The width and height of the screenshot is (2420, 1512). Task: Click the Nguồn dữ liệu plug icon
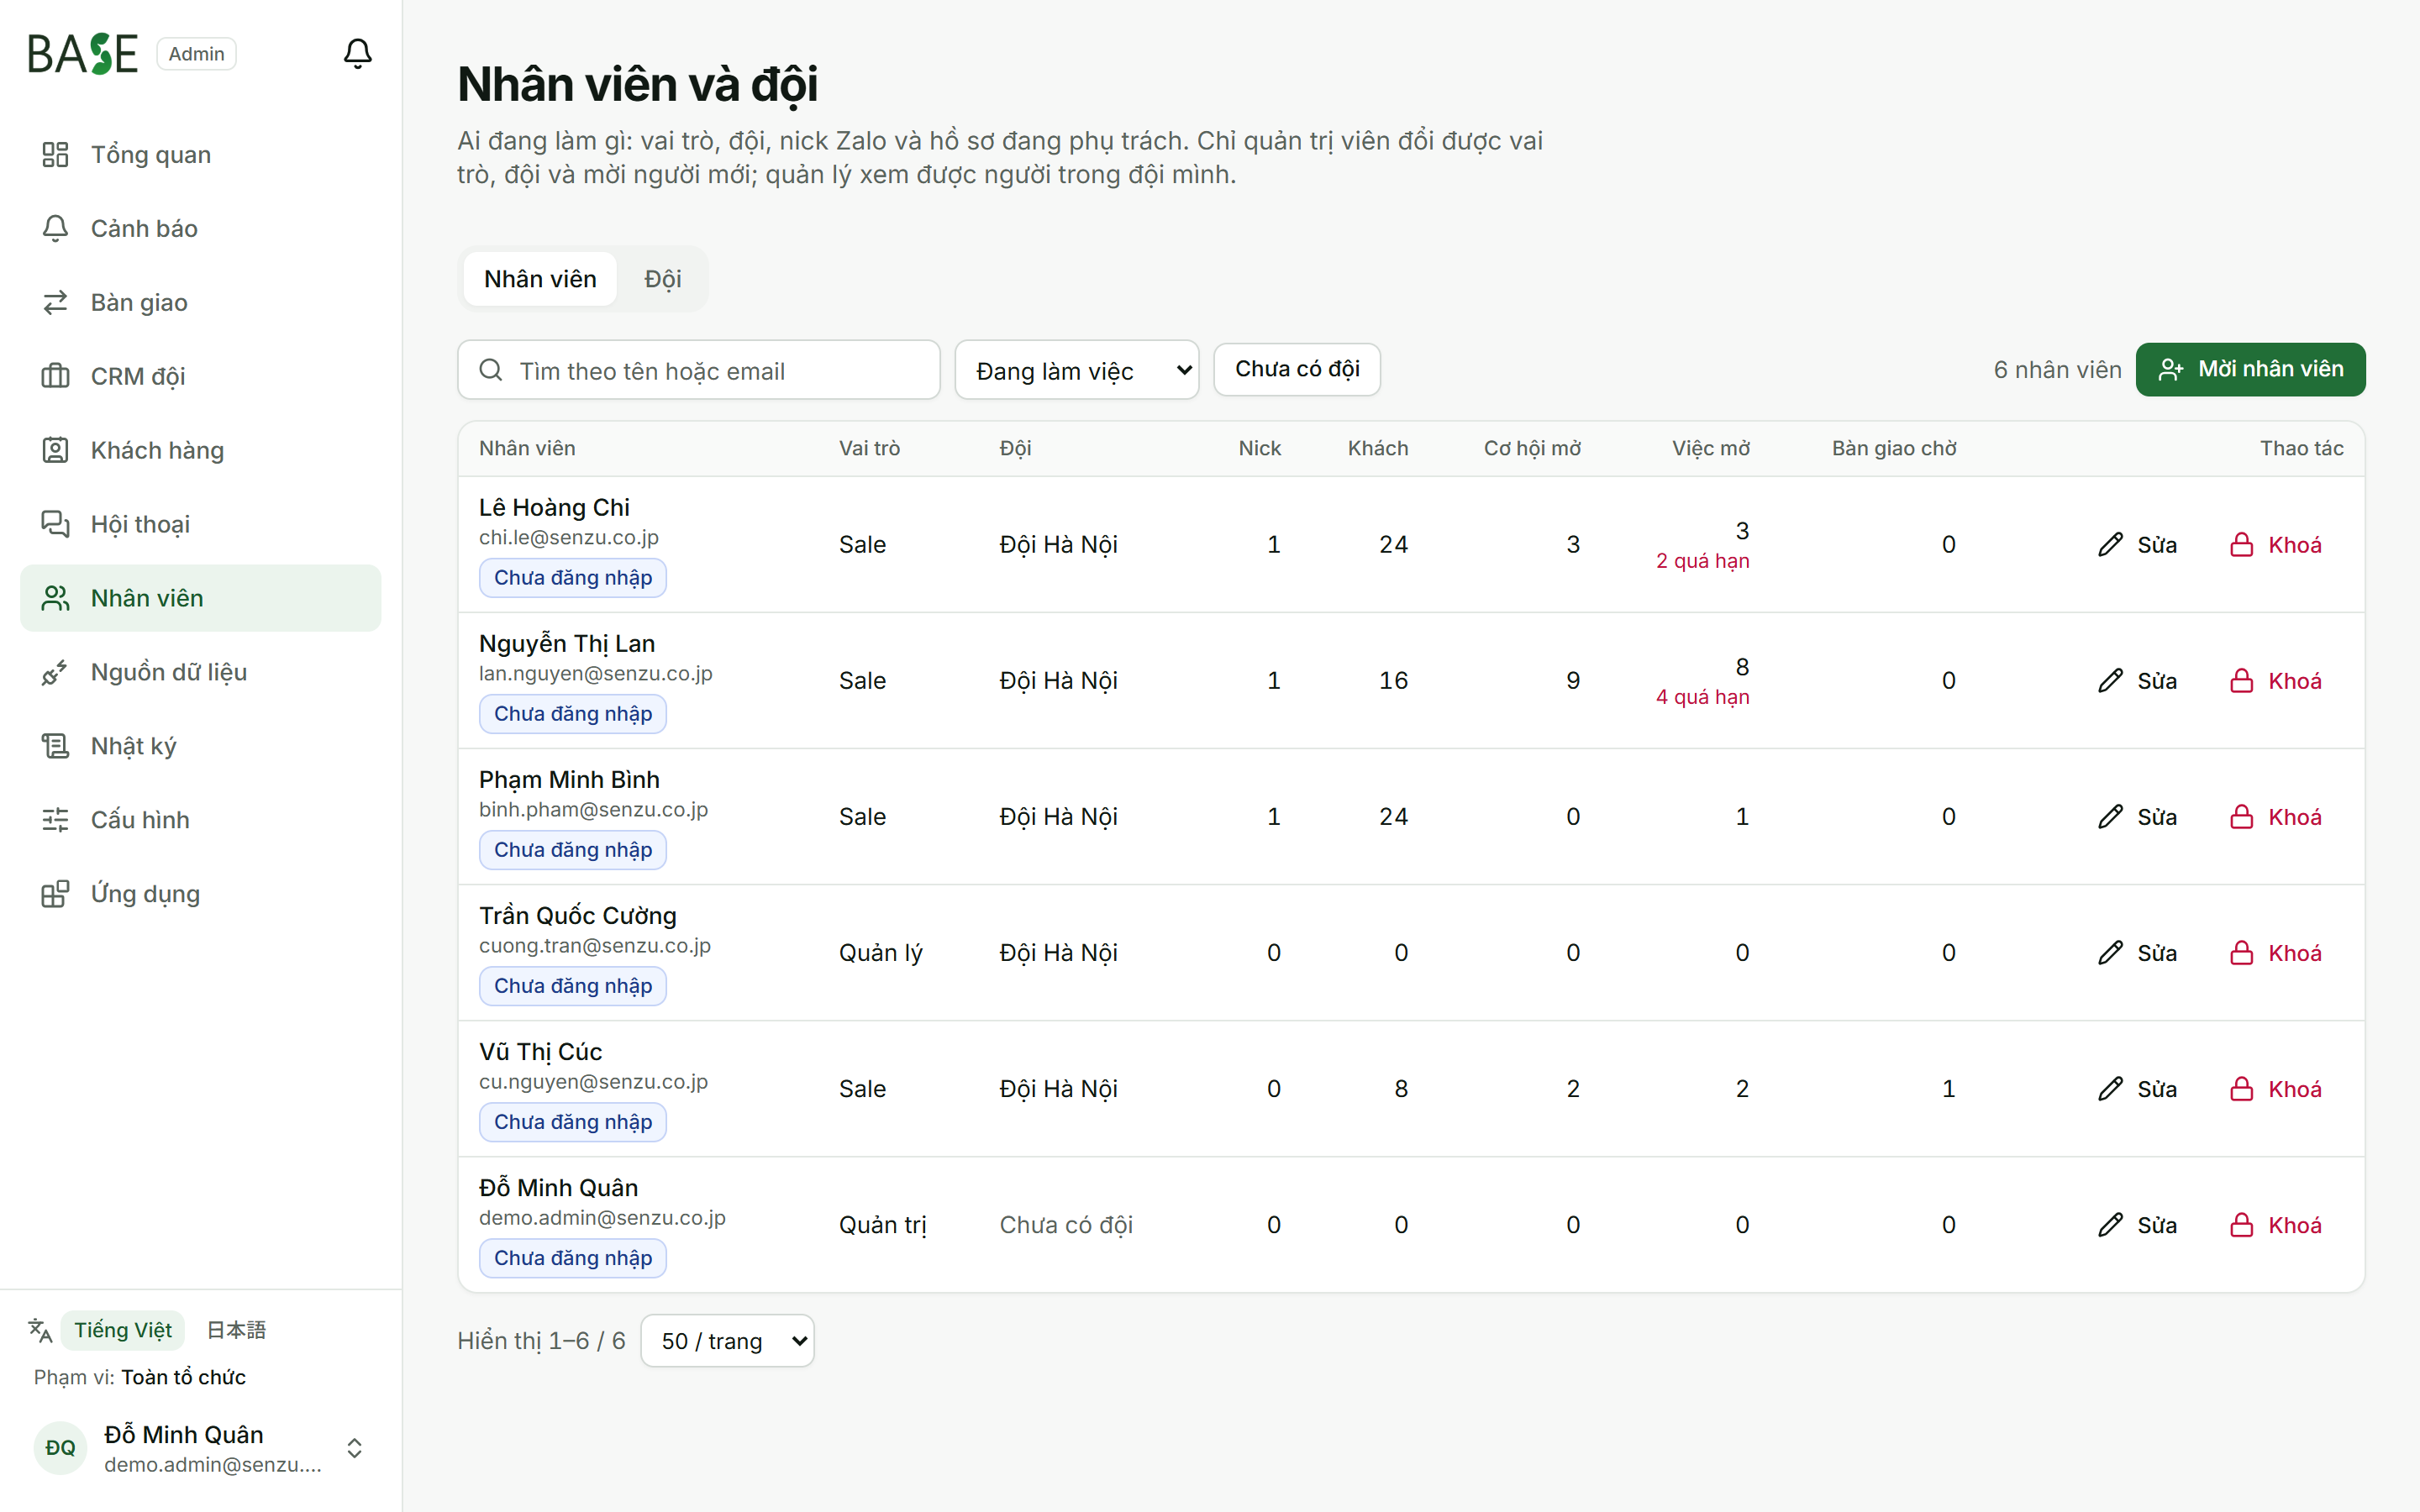55,672
